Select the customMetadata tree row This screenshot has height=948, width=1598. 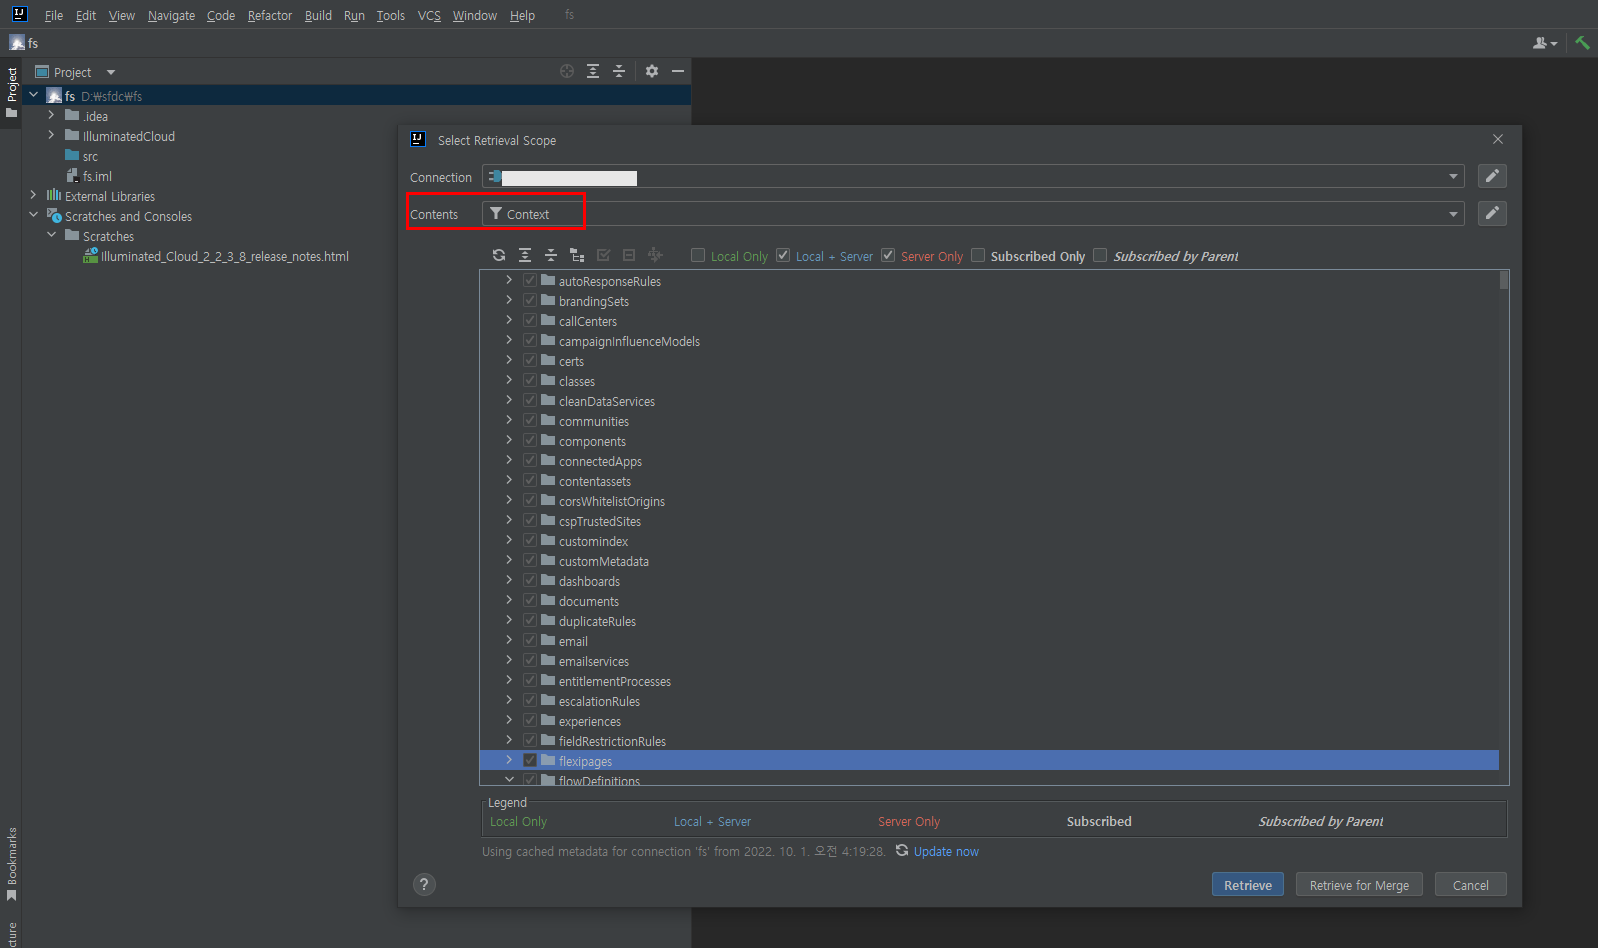[989, 561]
